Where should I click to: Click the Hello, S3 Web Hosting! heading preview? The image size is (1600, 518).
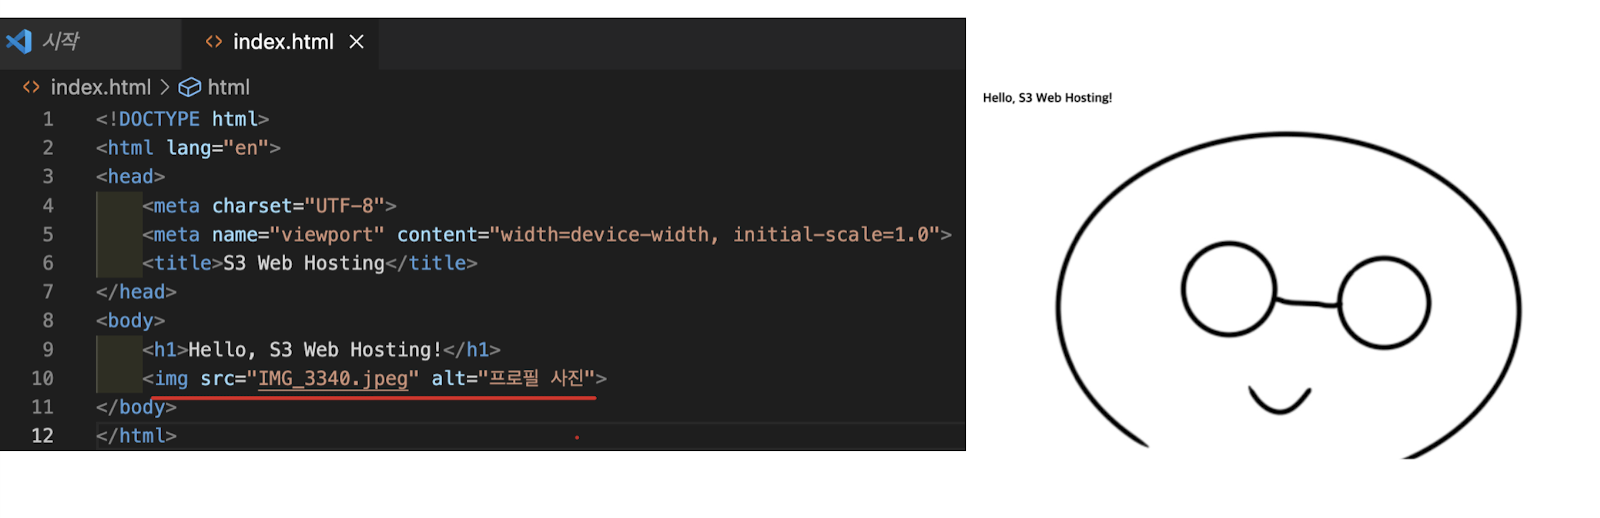coord(1047,98)
